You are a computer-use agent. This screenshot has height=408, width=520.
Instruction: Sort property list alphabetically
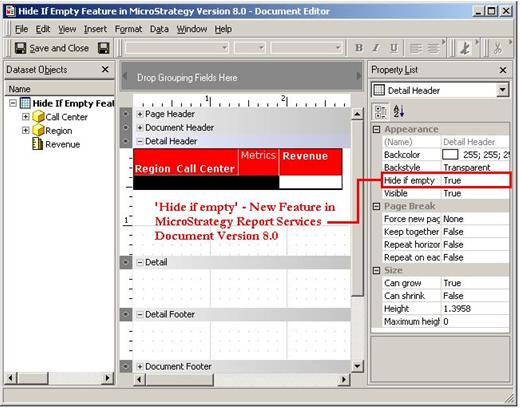(x=398, y=111)
